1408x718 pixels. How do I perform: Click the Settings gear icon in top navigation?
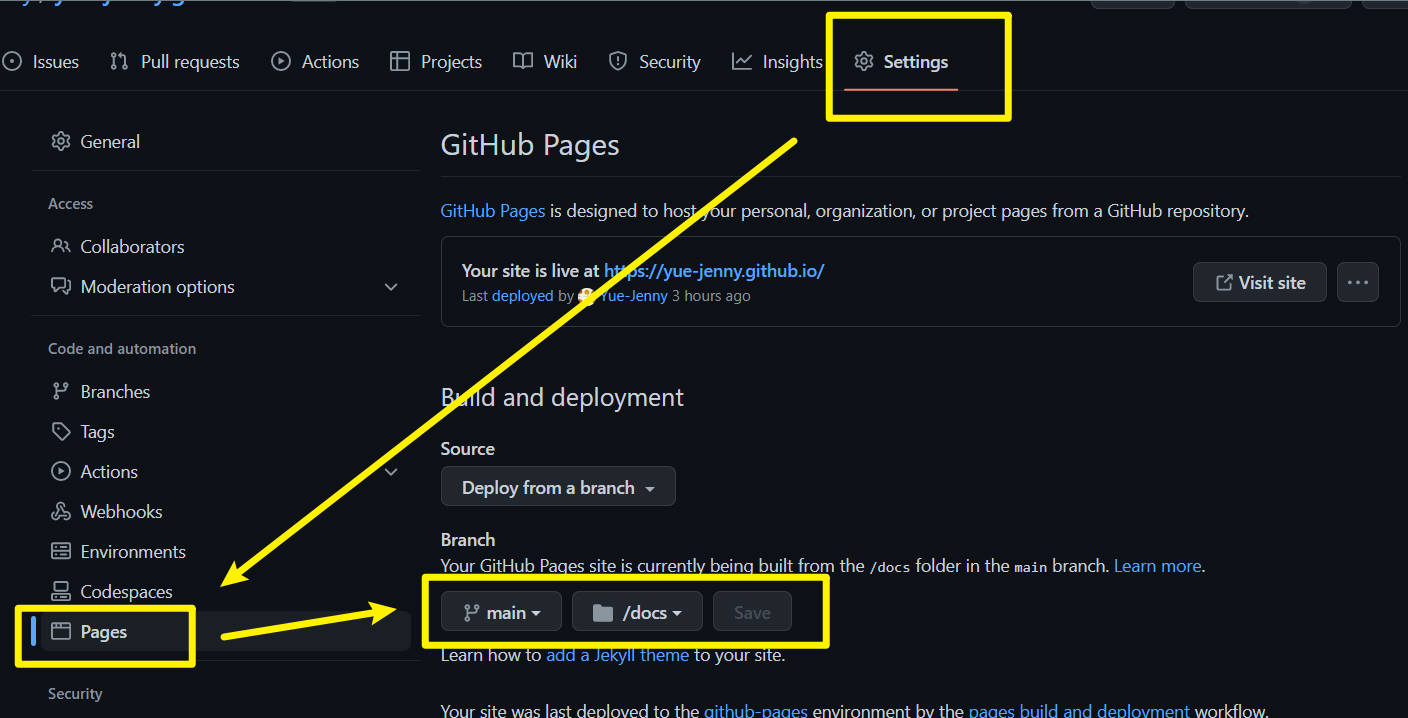[864, 62]
